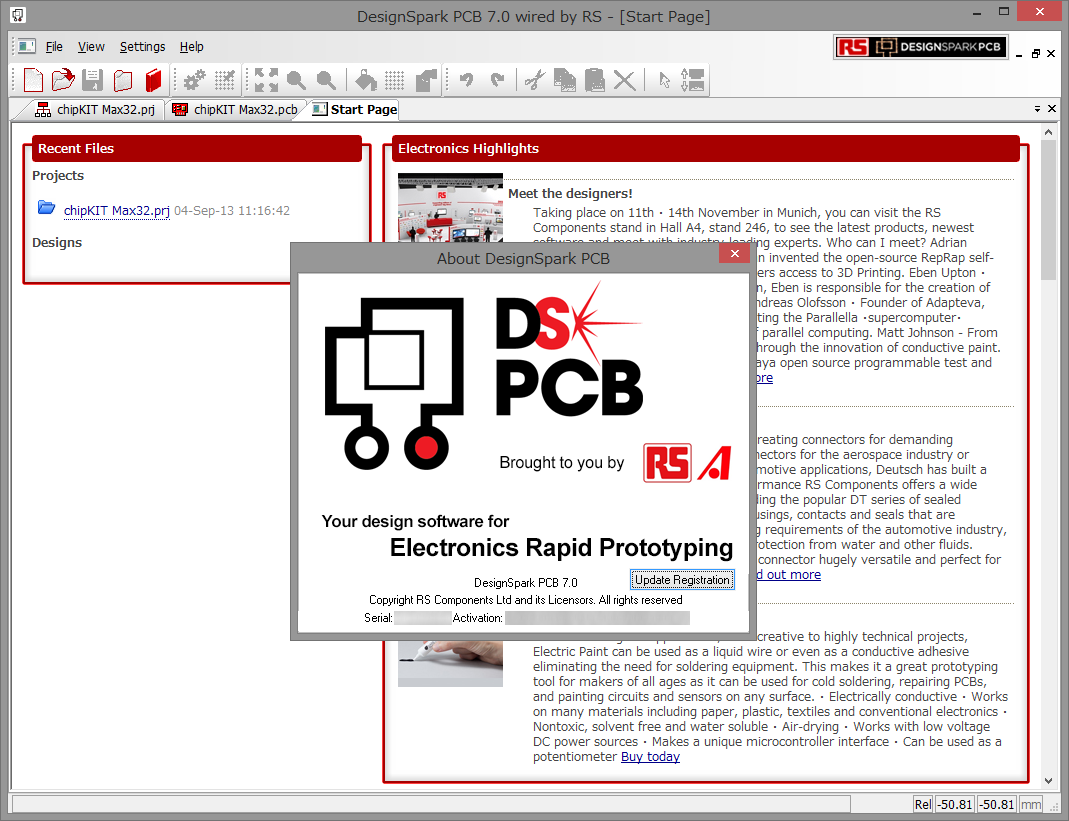
Task: Click the 'Projects' heading in Recent Files
Action: click(x=58, y=176)
